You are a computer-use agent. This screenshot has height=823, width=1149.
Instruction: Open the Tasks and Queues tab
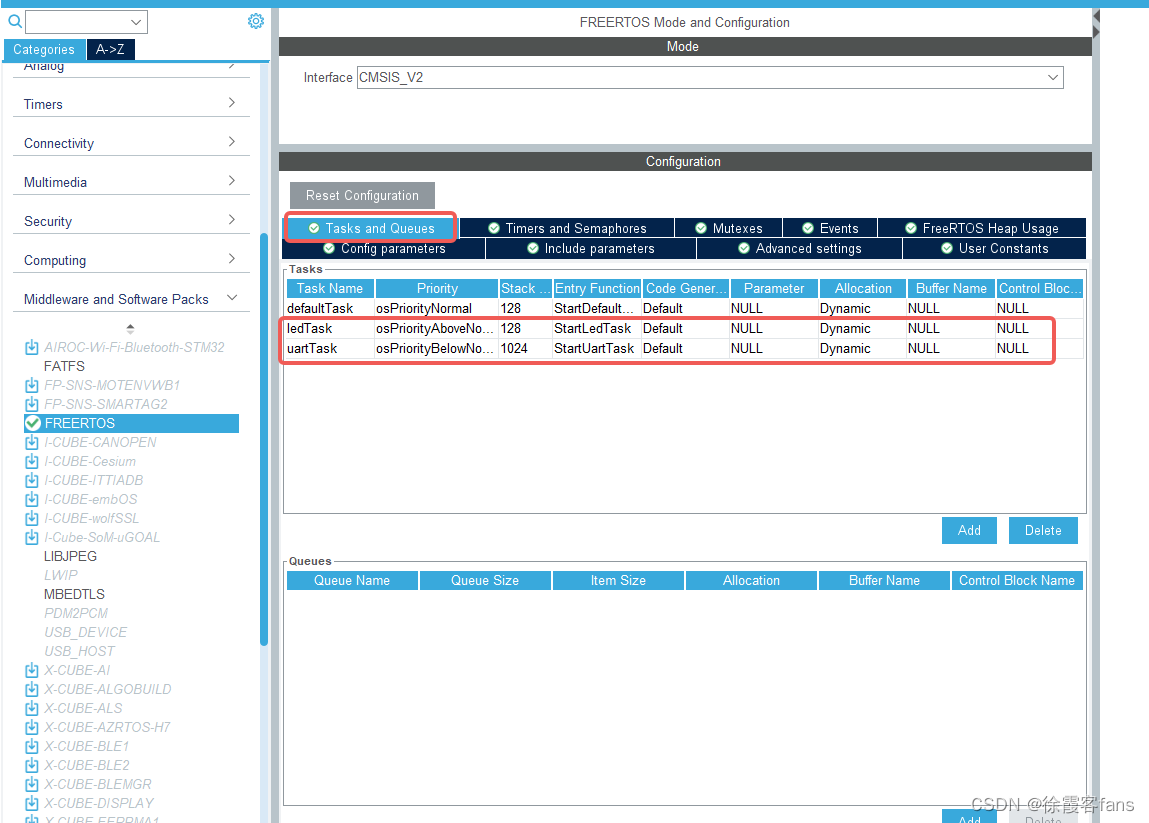tap(371, 228)
